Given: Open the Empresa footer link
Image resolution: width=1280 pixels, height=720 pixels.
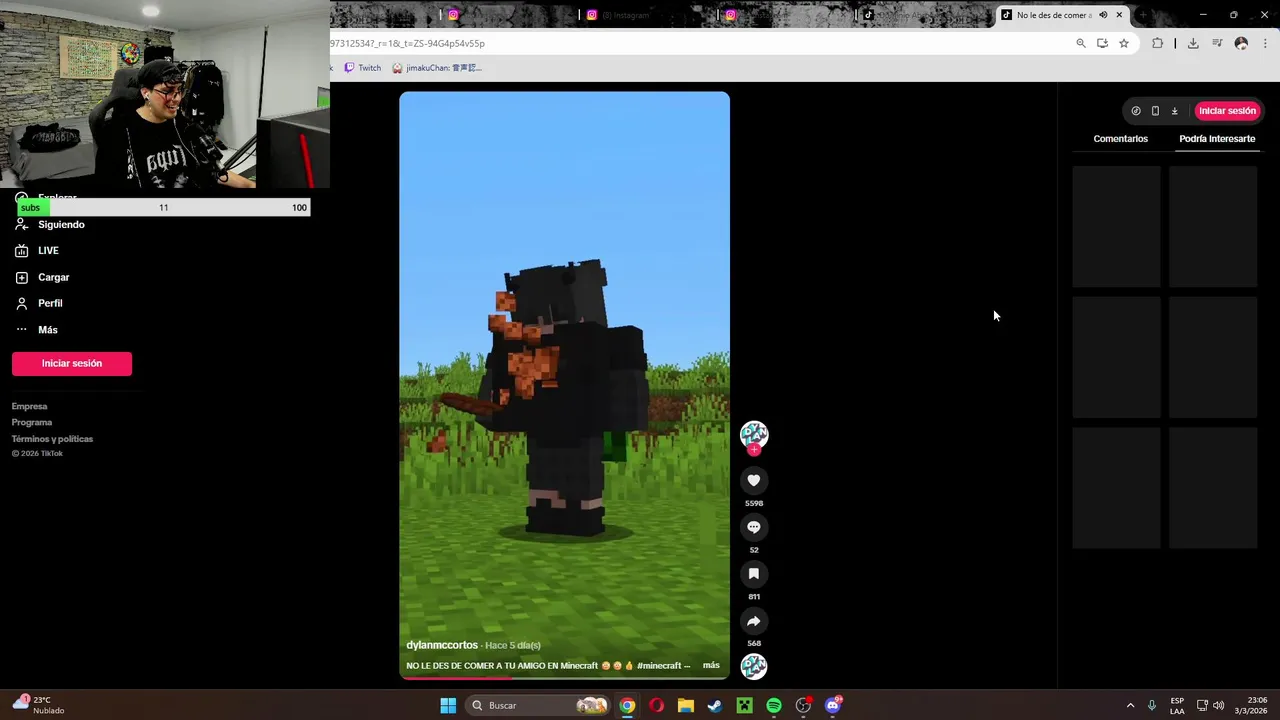Looking at the screenshot, I should pos(29,406).
